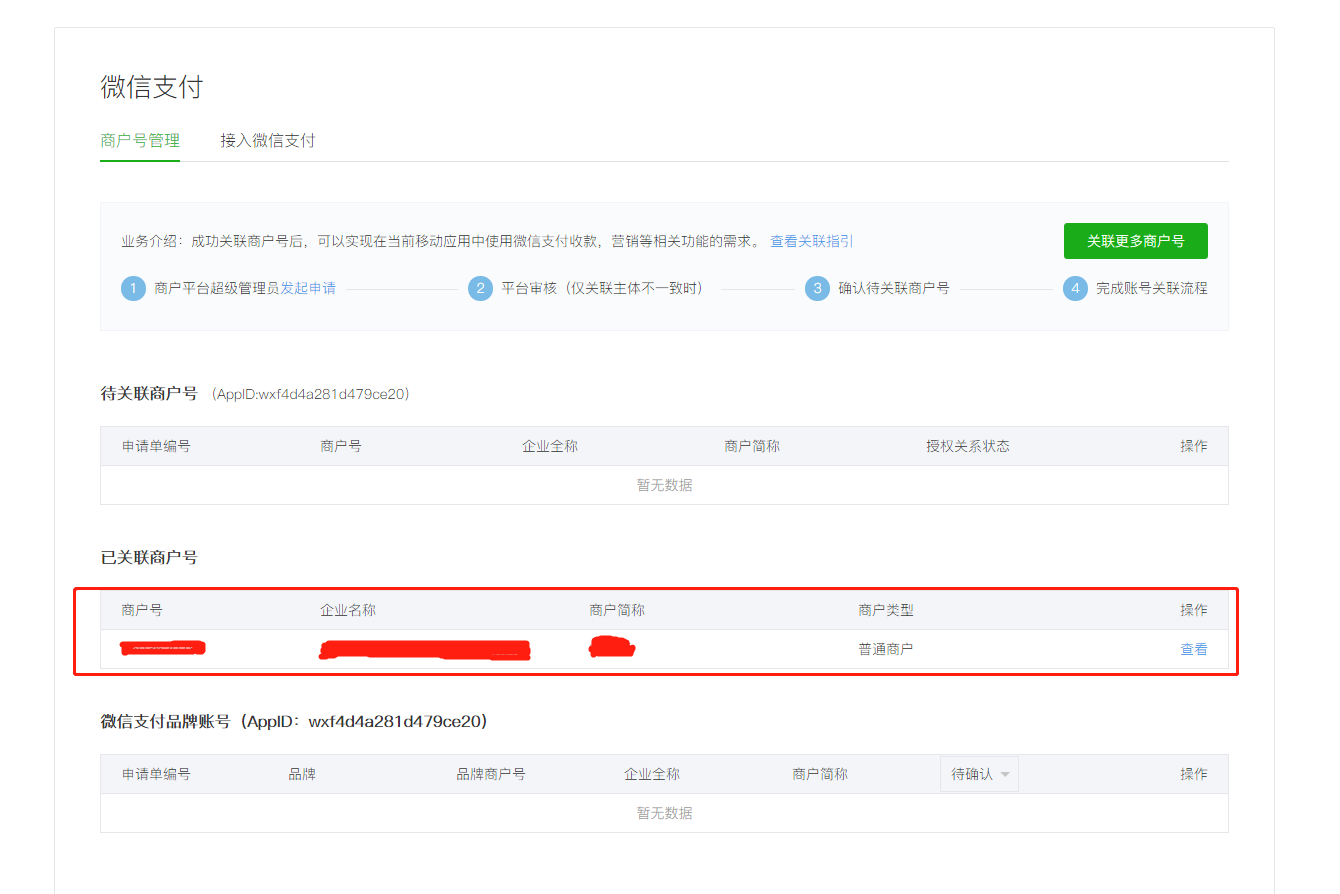Viewport: 1340px width, 894px height.
Task: Select the 微信支付 page title
Action: click(151, 87)
